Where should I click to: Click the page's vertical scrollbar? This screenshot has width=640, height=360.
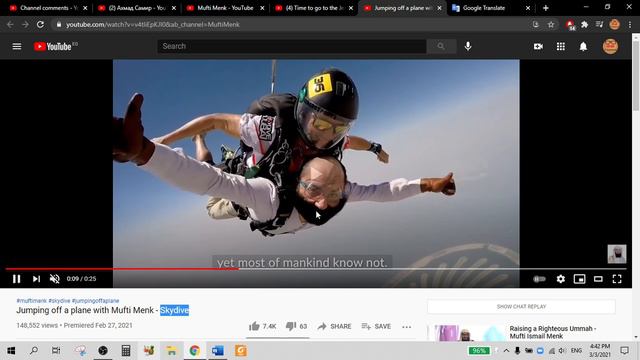point(636,76)
